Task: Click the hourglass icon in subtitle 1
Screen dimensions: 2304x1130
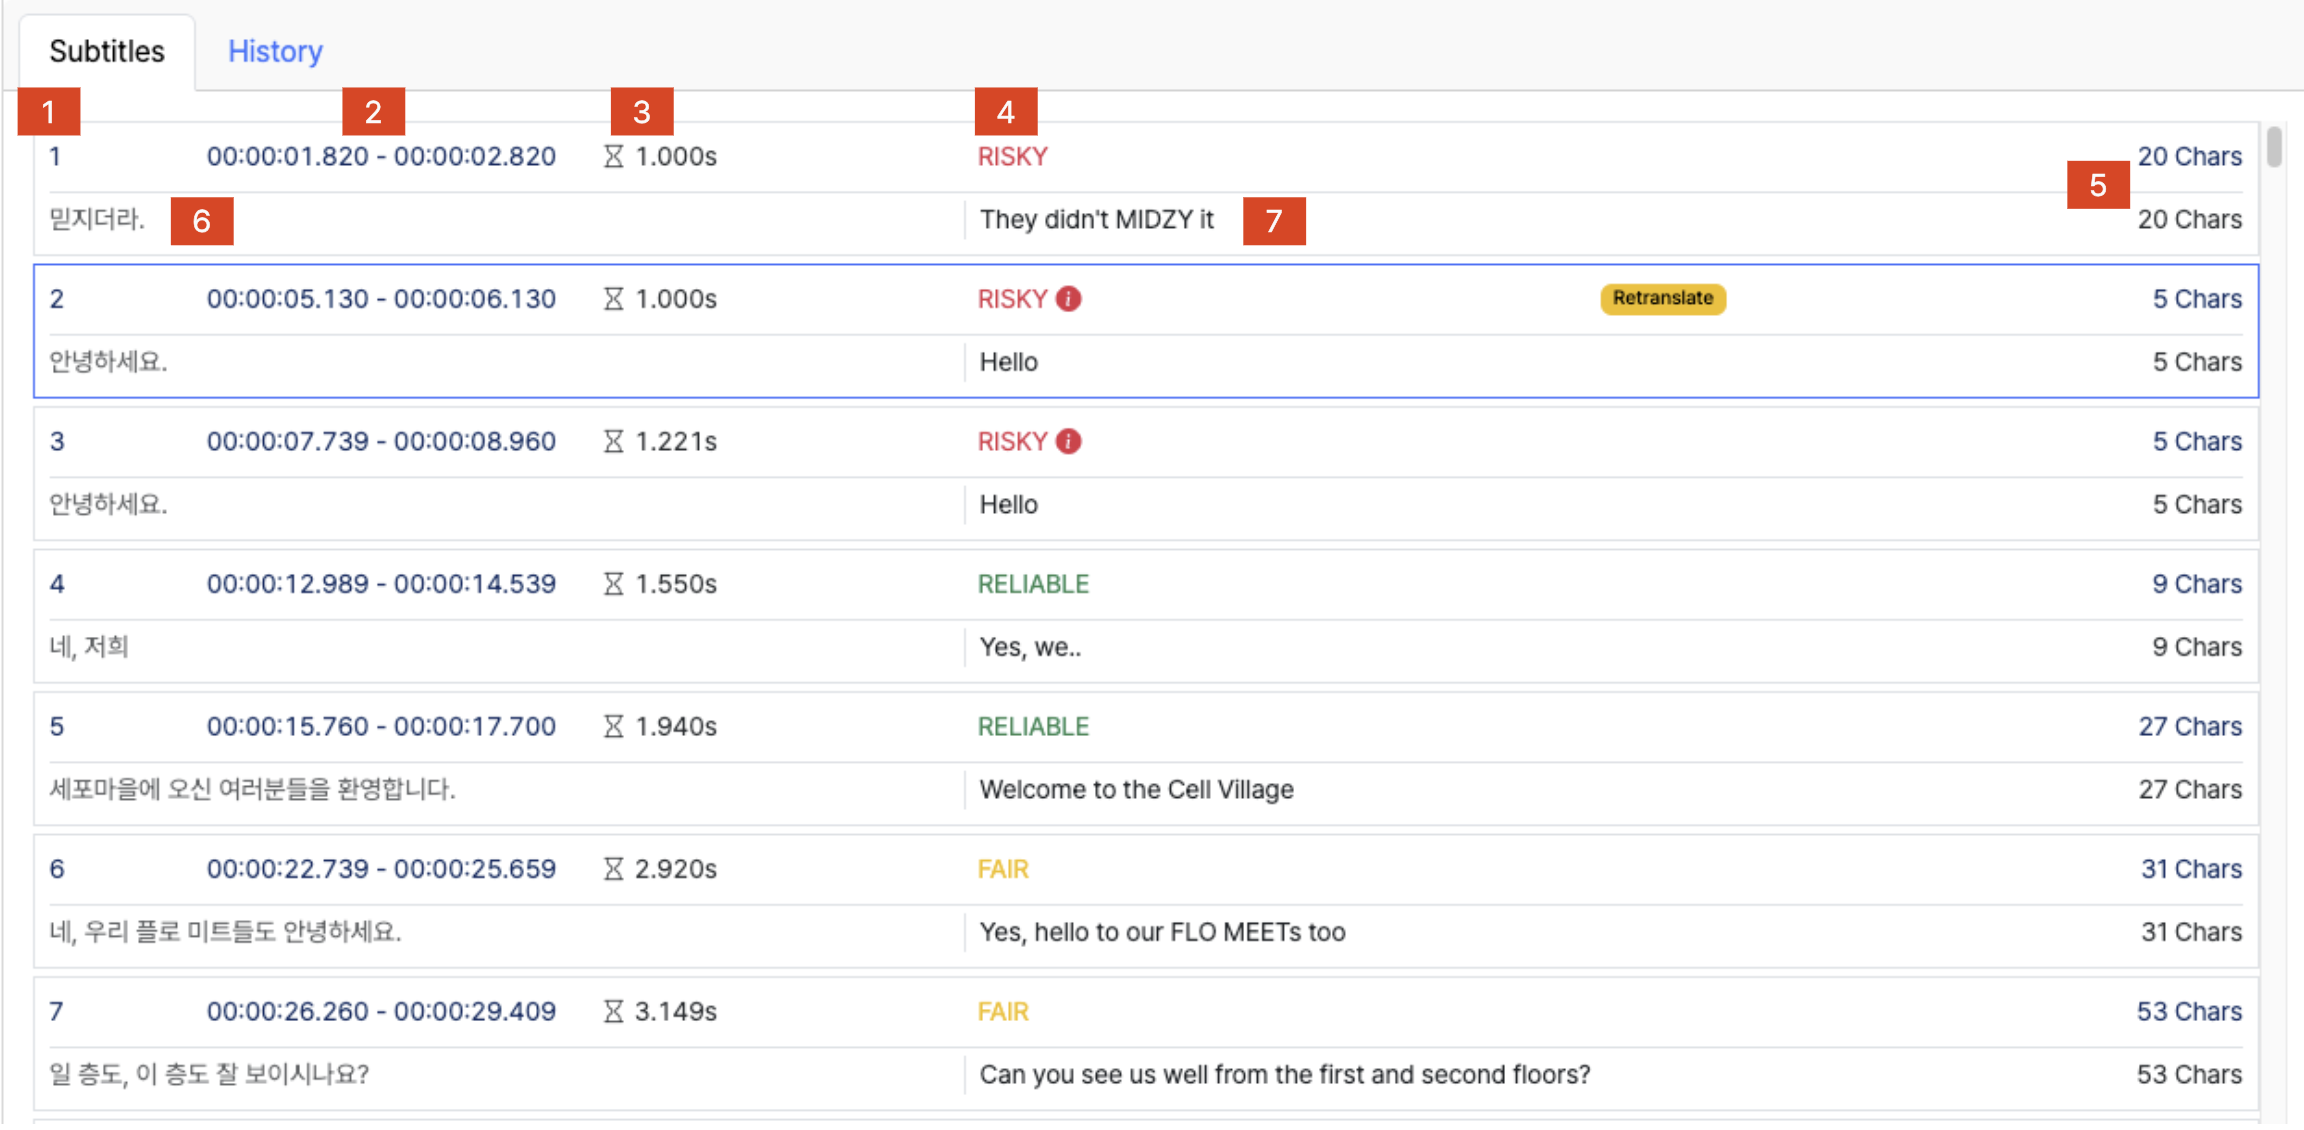Action: [x=614, y=156]
